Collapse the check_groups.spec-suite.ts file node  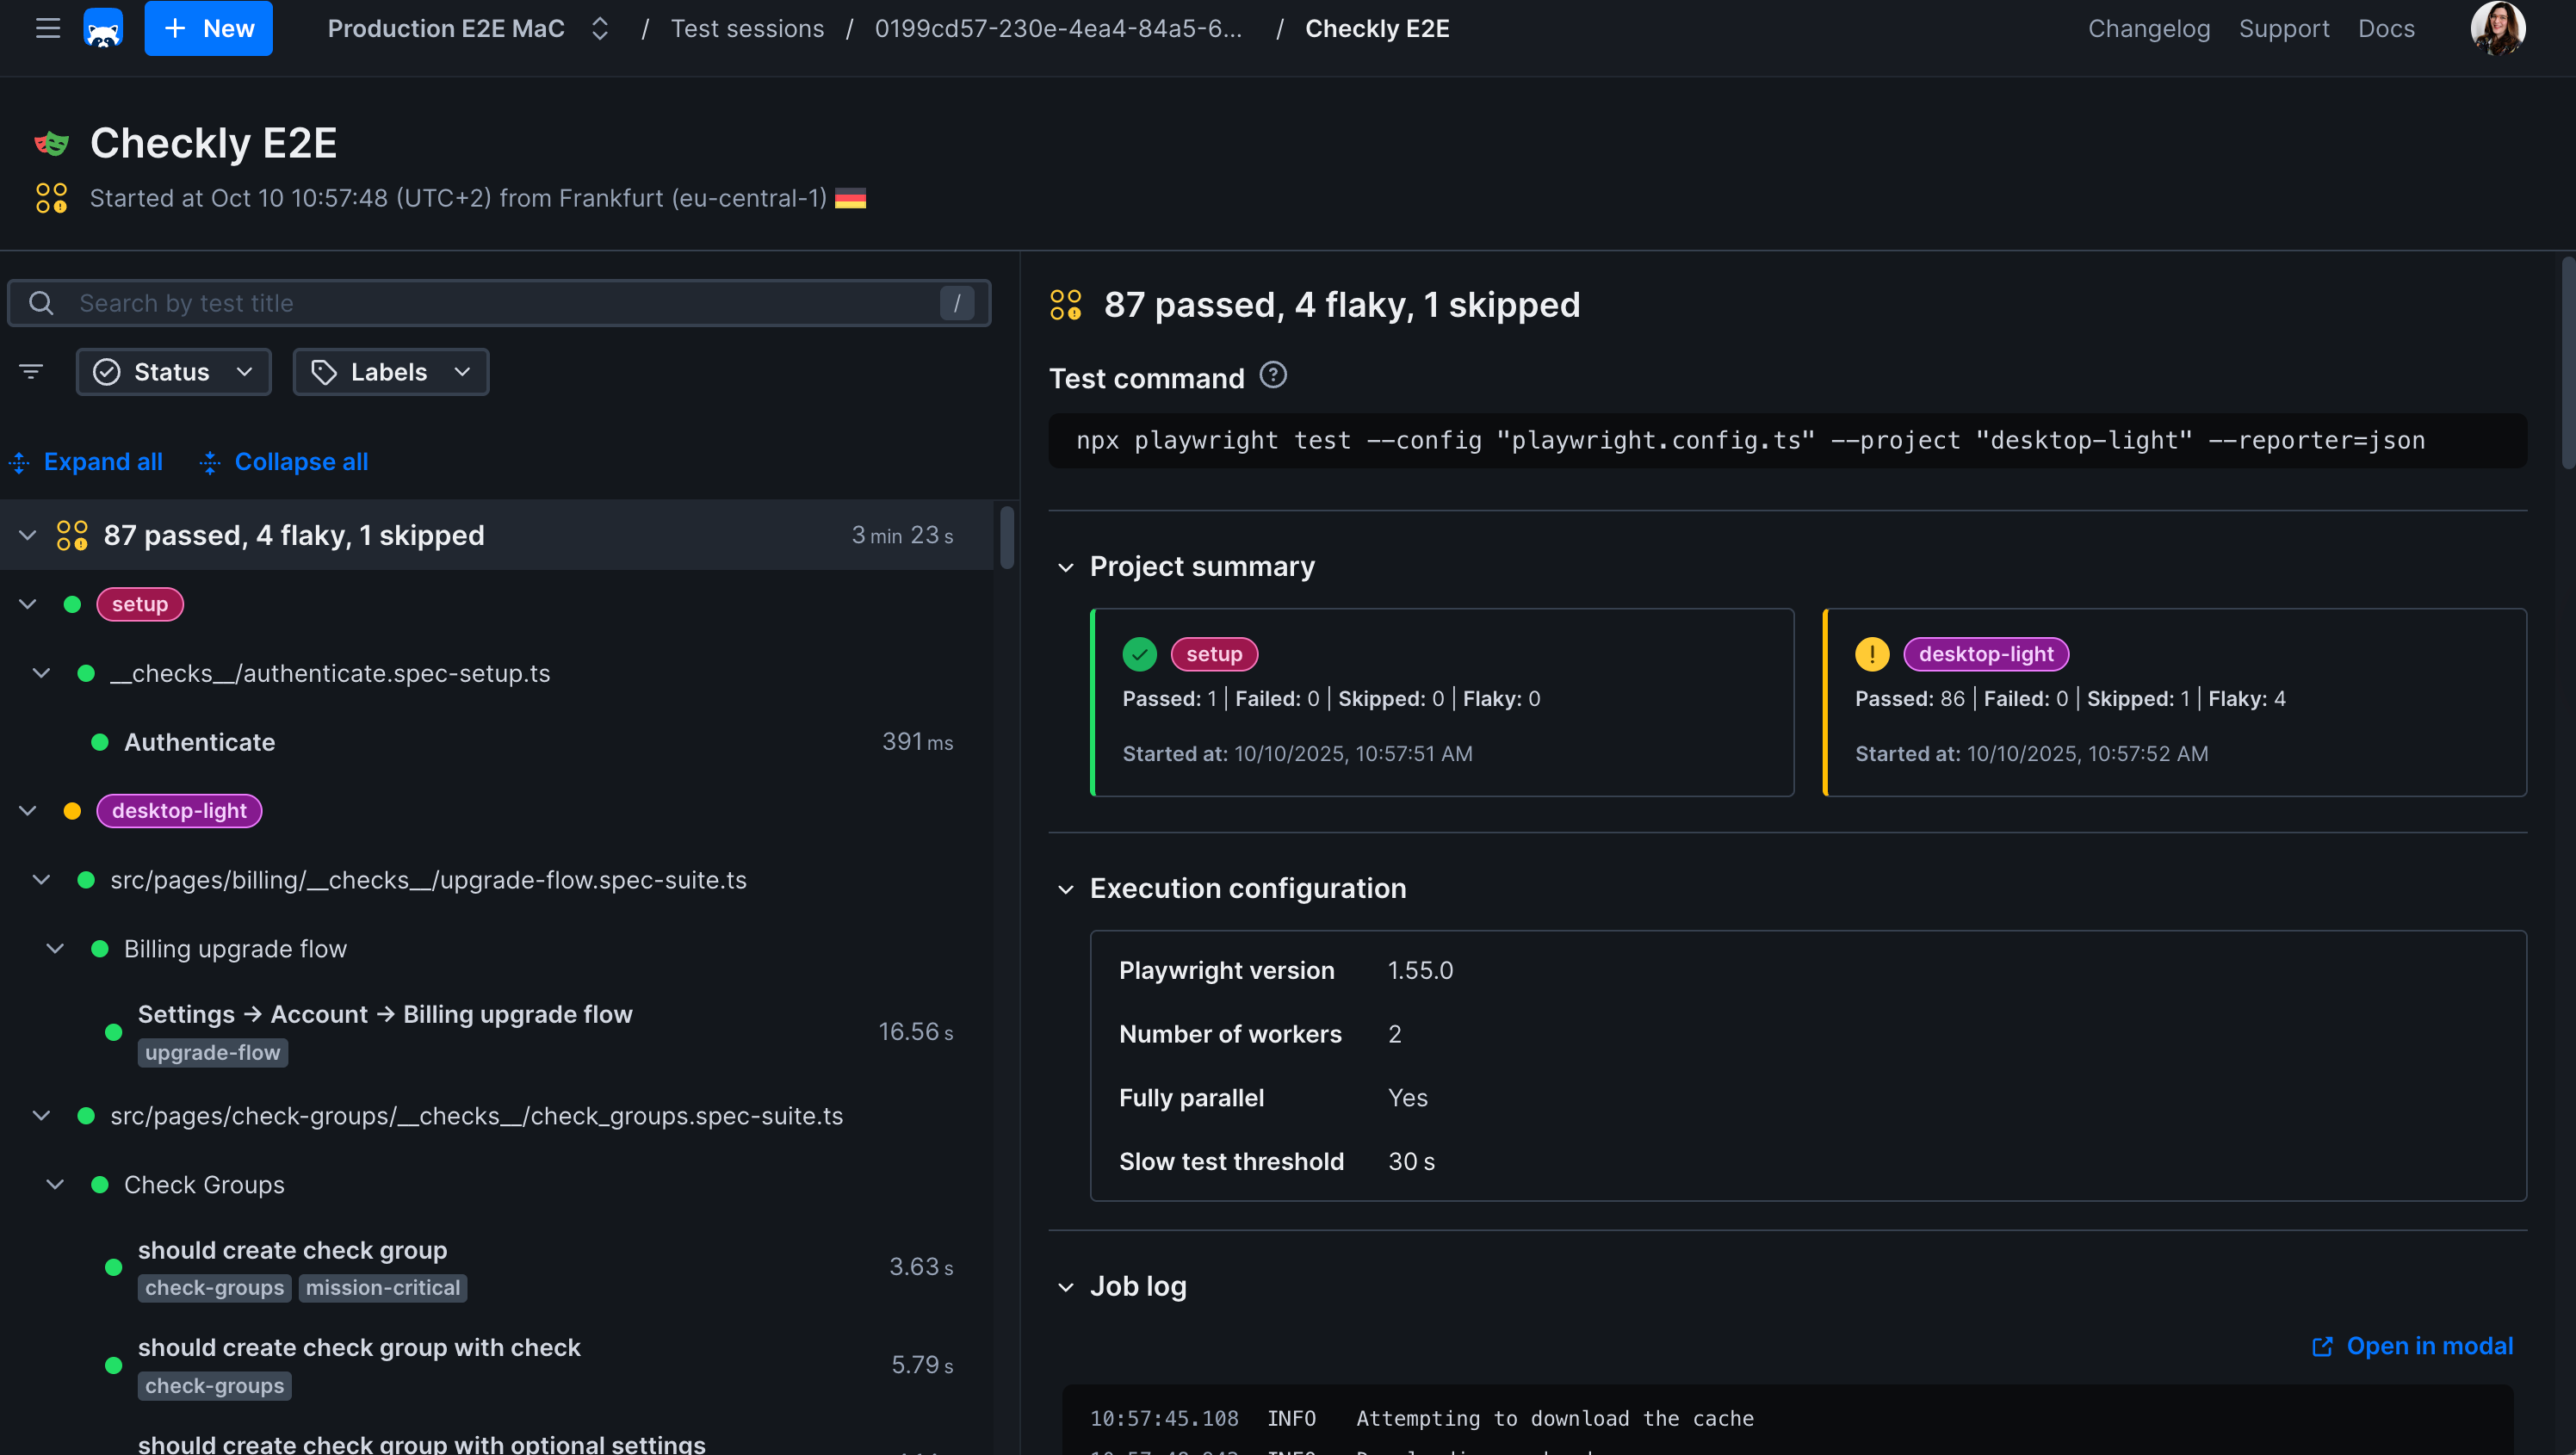(x=42, y=1116)
